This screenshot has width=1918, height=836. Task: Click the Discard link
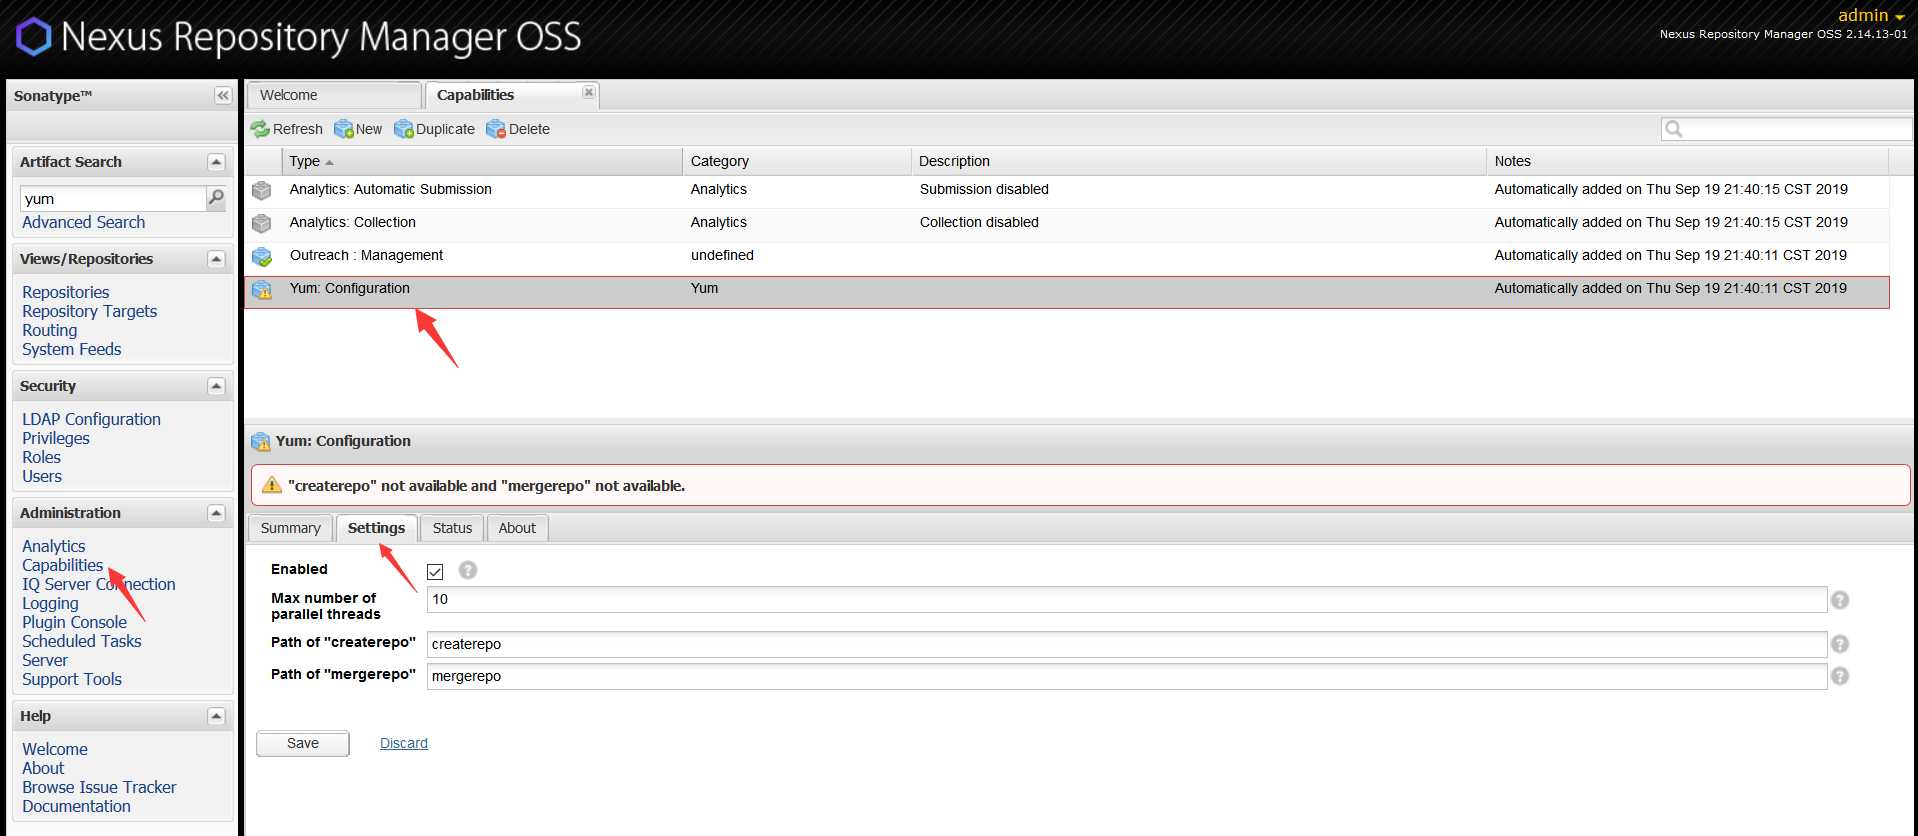pyautogui.click(x=404, y=743)
